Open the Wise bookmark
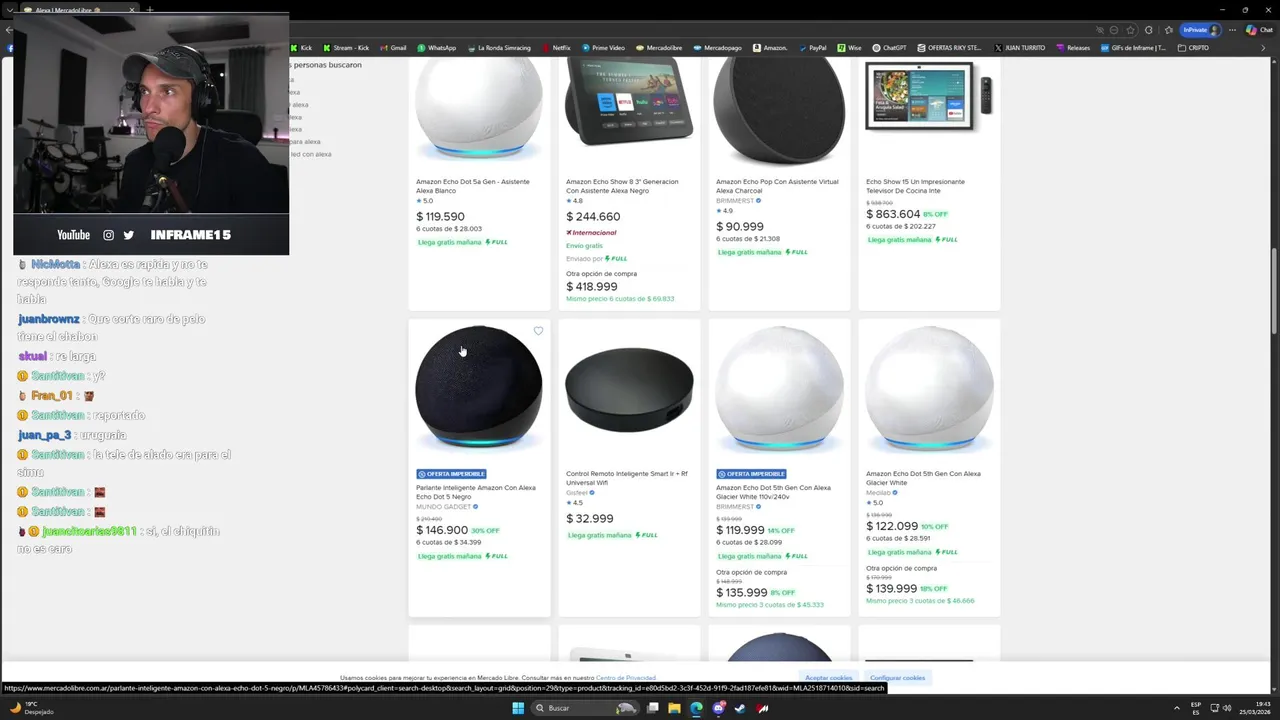Screen dimensions: 1280x720 849,48
